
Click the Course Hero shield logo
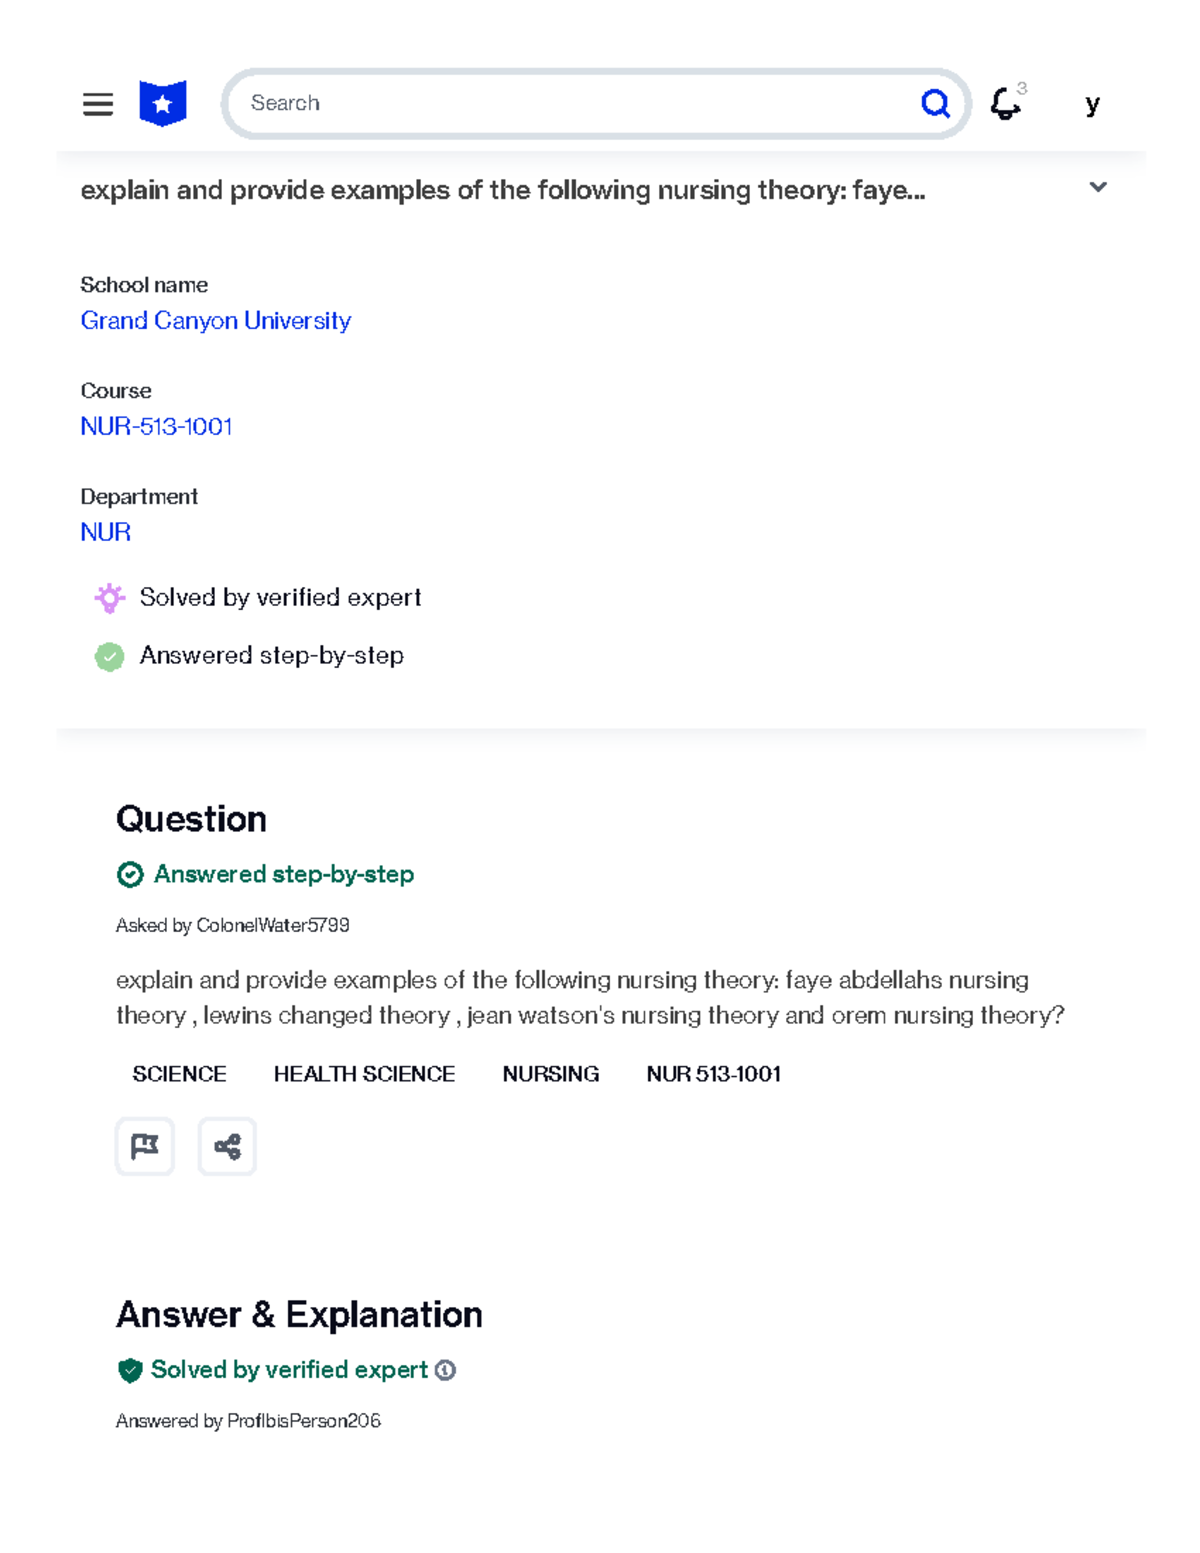click(162, 102)
